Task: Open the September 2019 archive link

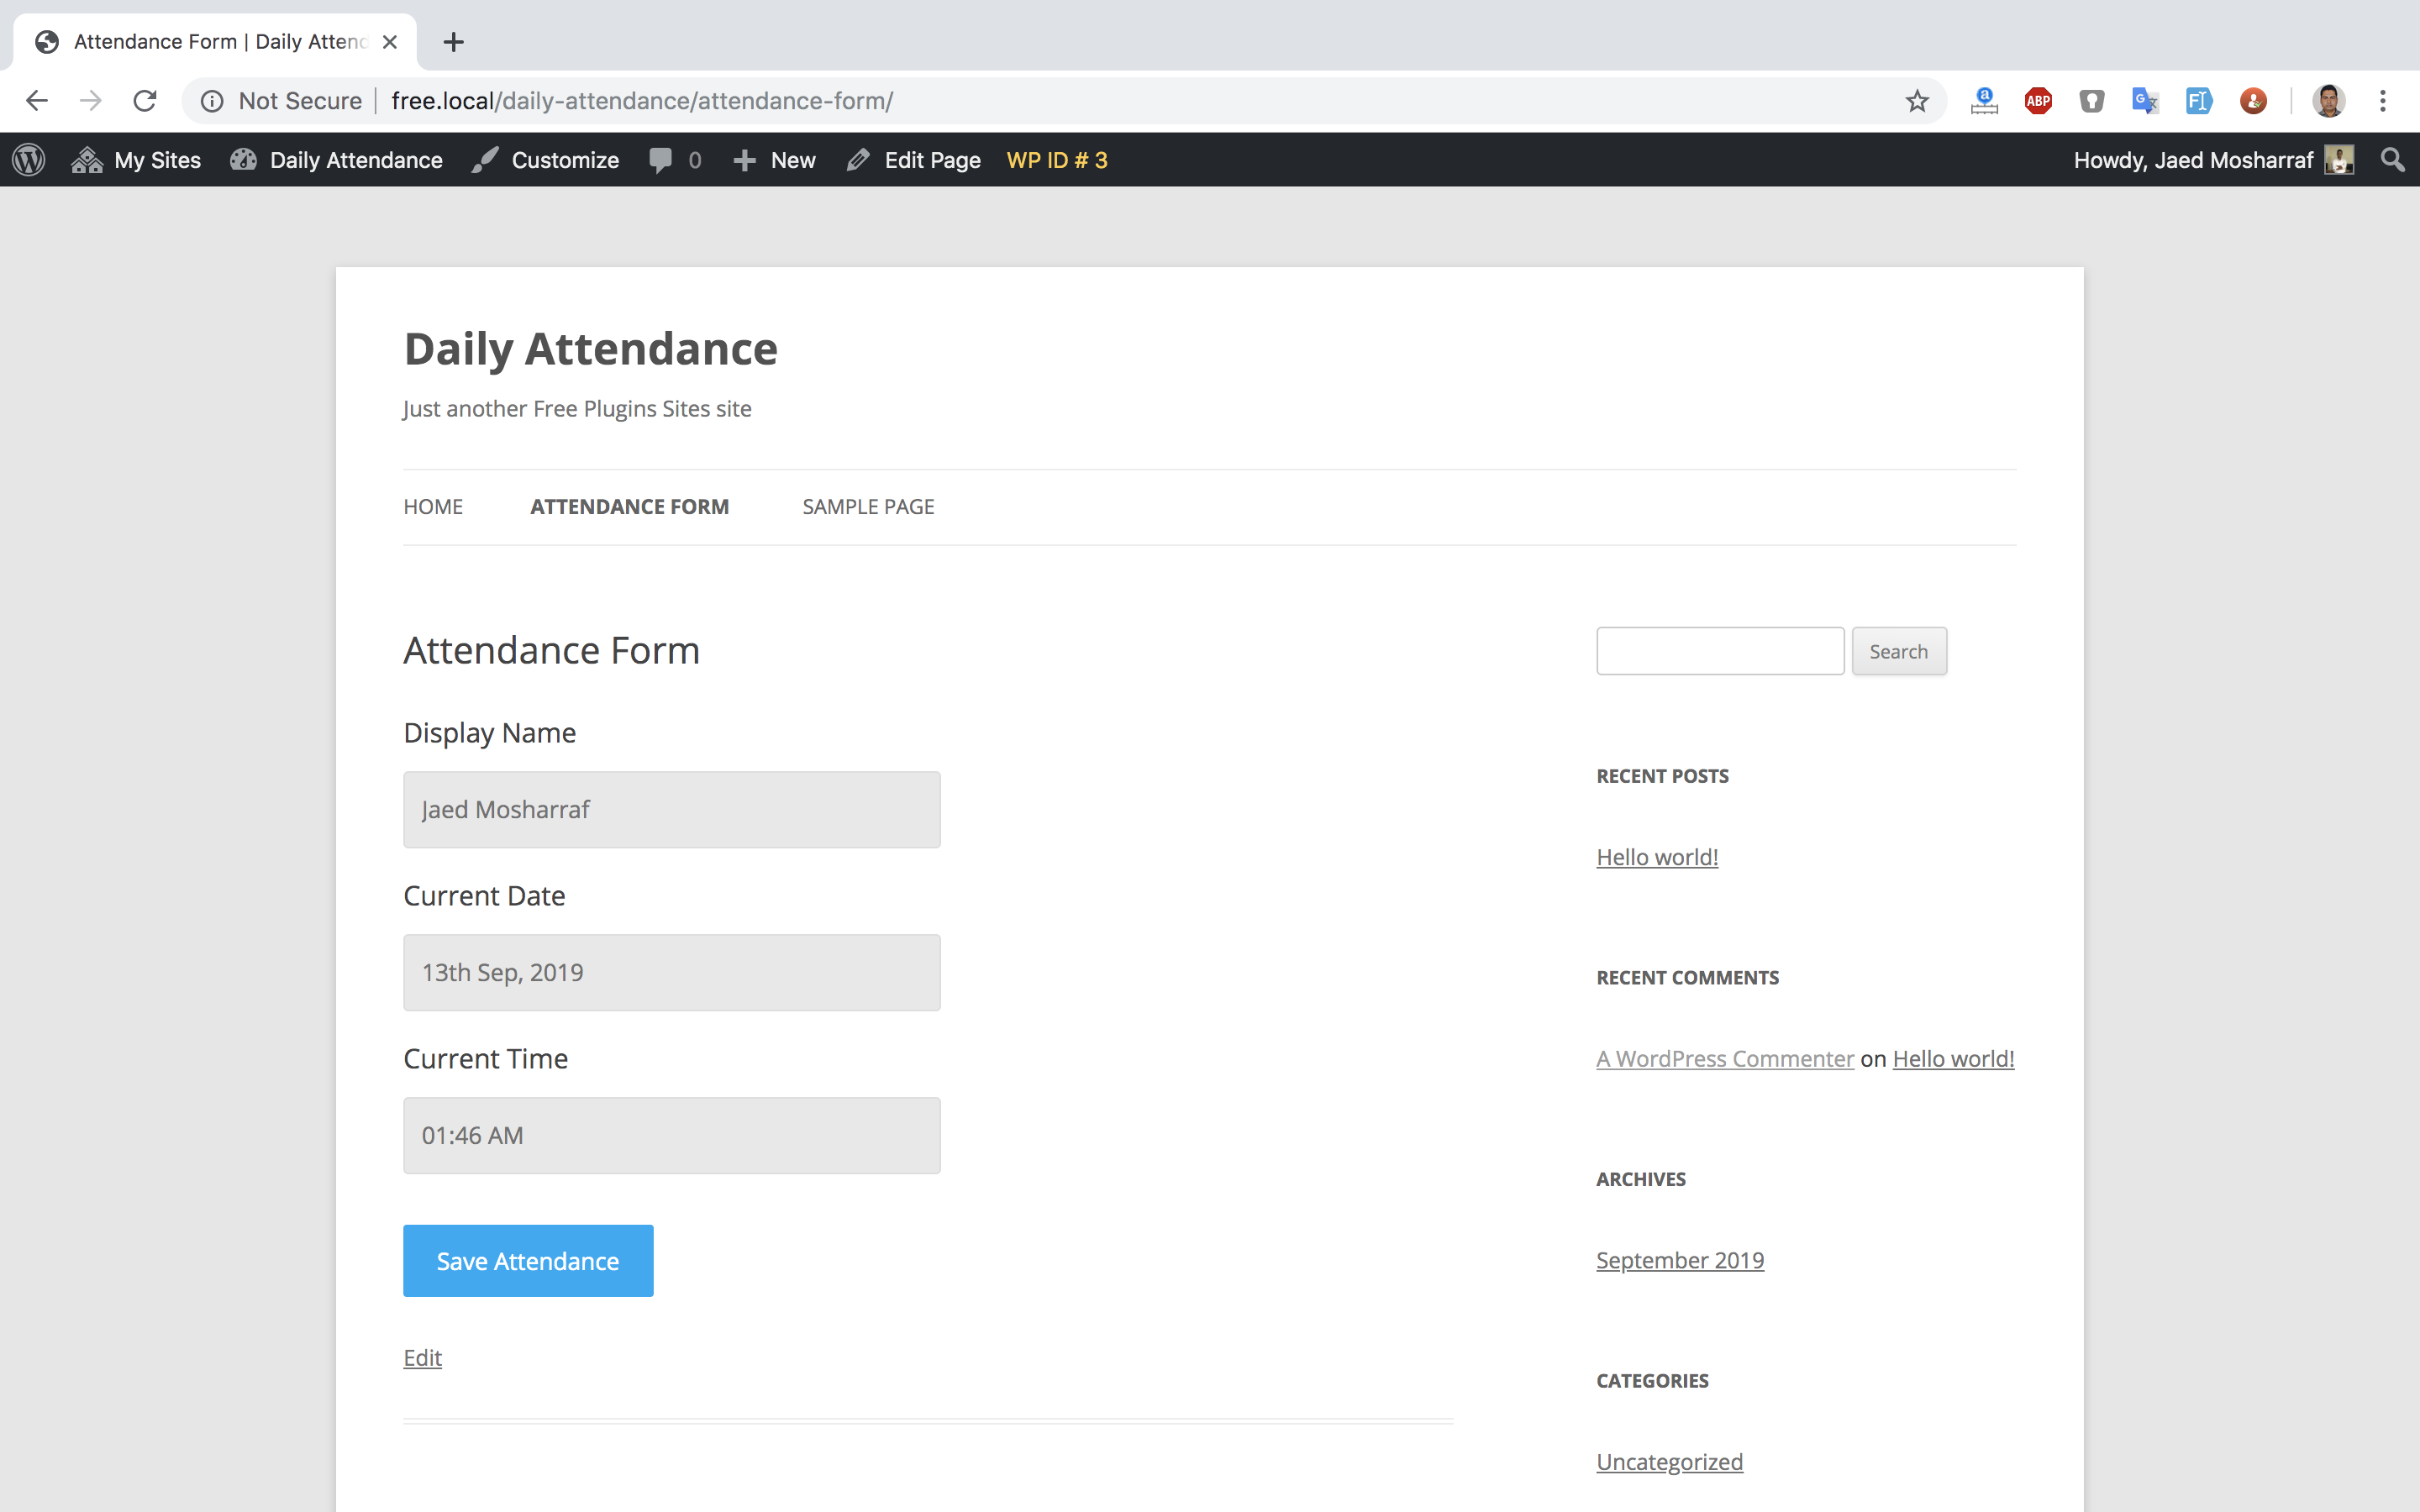Action: 1680,1260
